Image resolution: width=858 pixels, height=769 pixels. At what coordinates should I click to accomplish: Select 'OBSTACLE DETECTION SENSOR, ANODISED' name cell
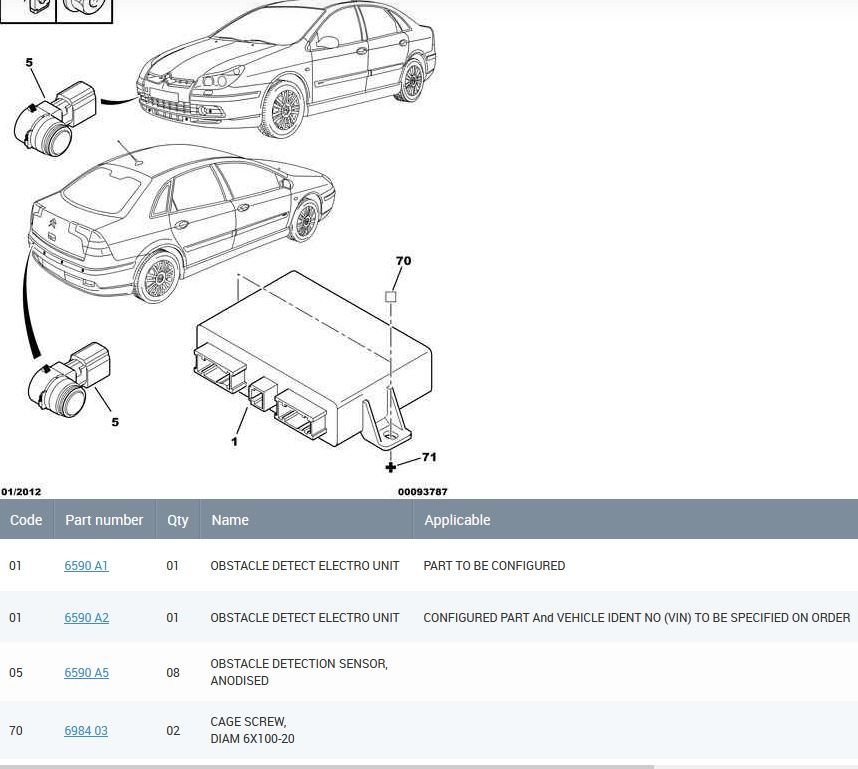[x=299, y=672]
